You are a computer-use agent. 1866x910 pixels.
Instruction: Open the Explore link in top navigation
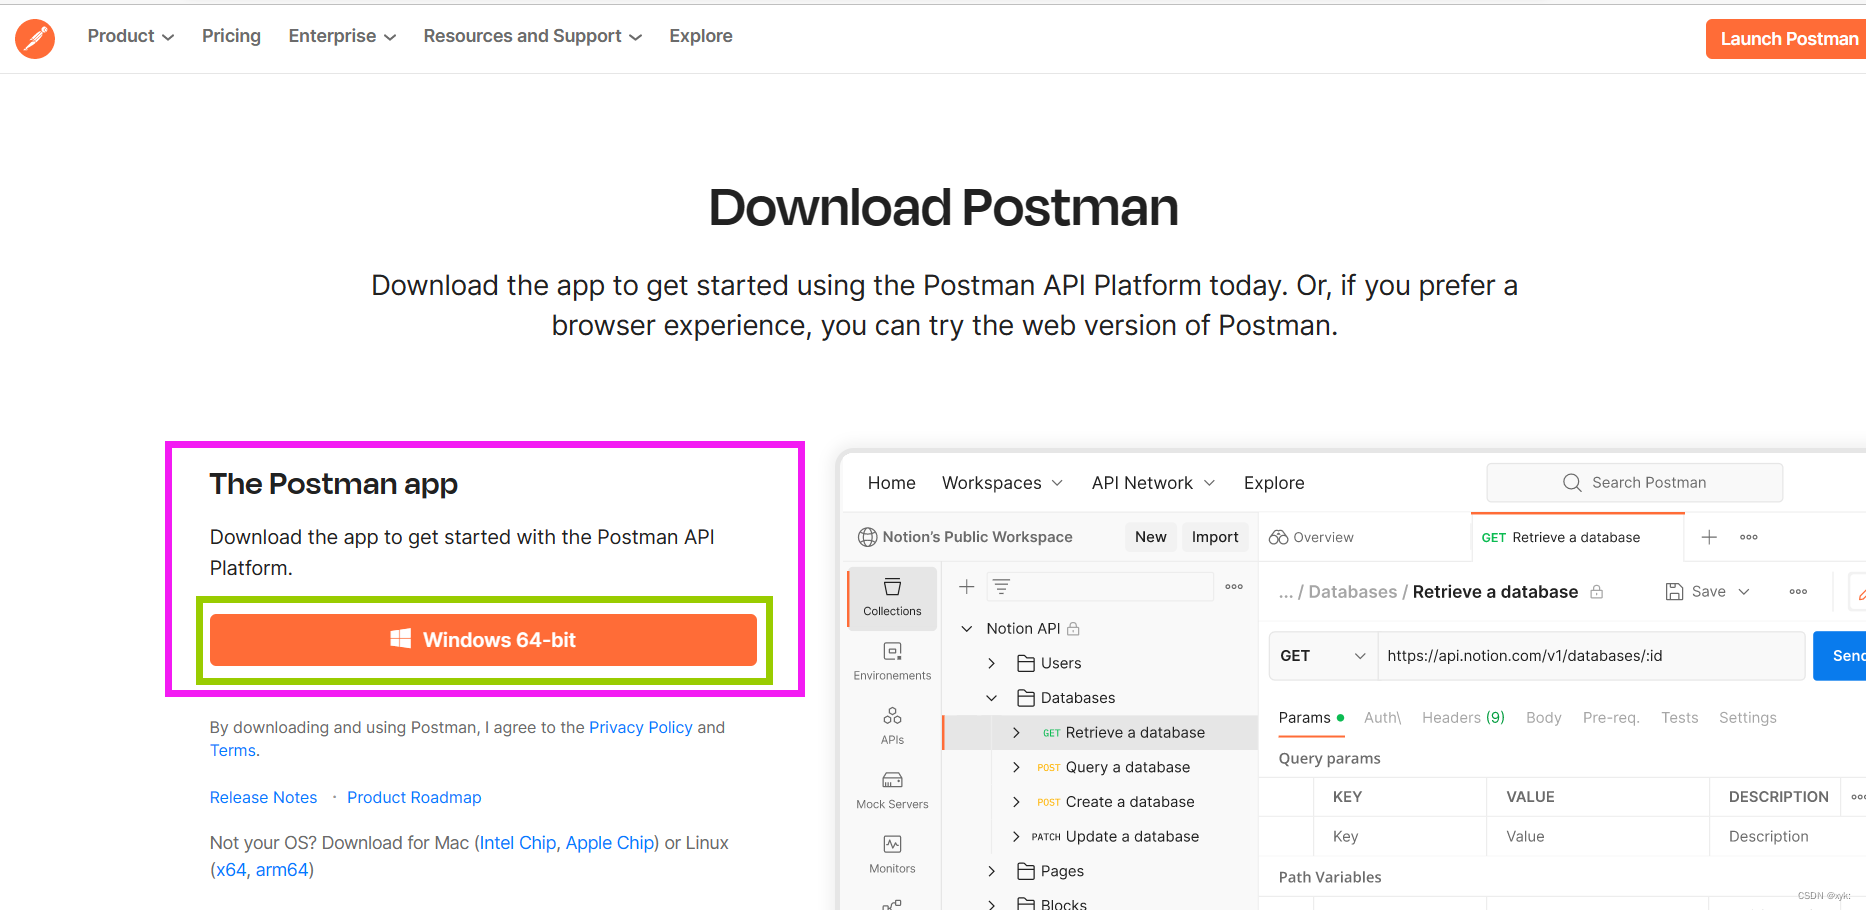pyautogui.click(x=701, y=36)
